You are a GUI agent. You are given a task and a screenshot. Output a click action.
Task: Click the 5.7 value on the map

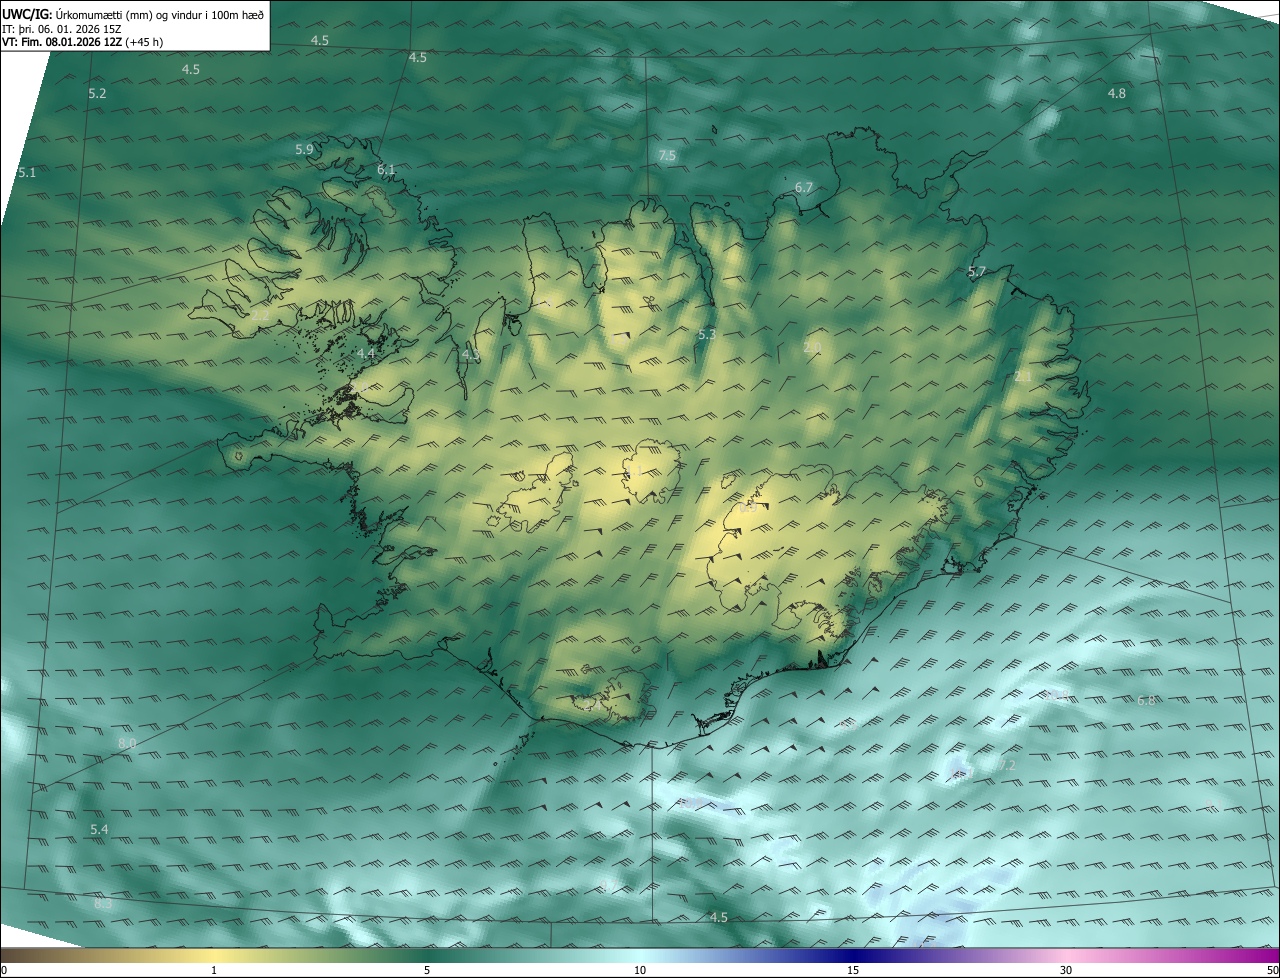(977, 271)
